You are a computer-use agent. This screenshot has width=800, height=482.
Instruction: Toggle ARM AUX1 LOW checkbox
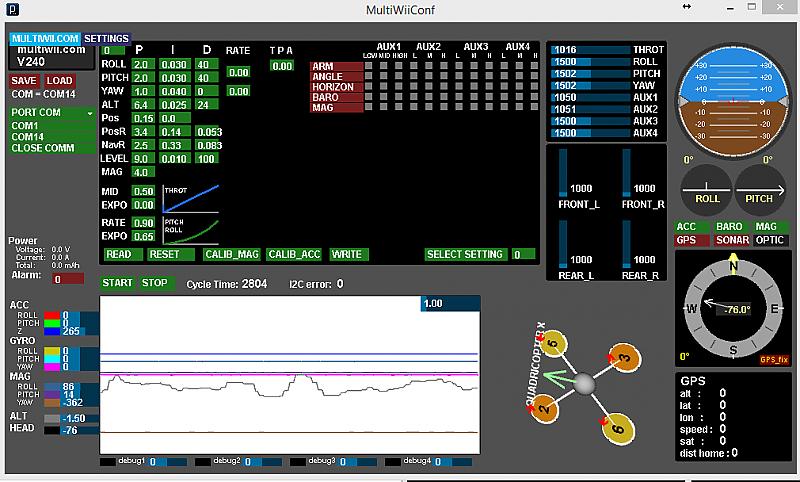pyautogui.click(x=369, y=66)
